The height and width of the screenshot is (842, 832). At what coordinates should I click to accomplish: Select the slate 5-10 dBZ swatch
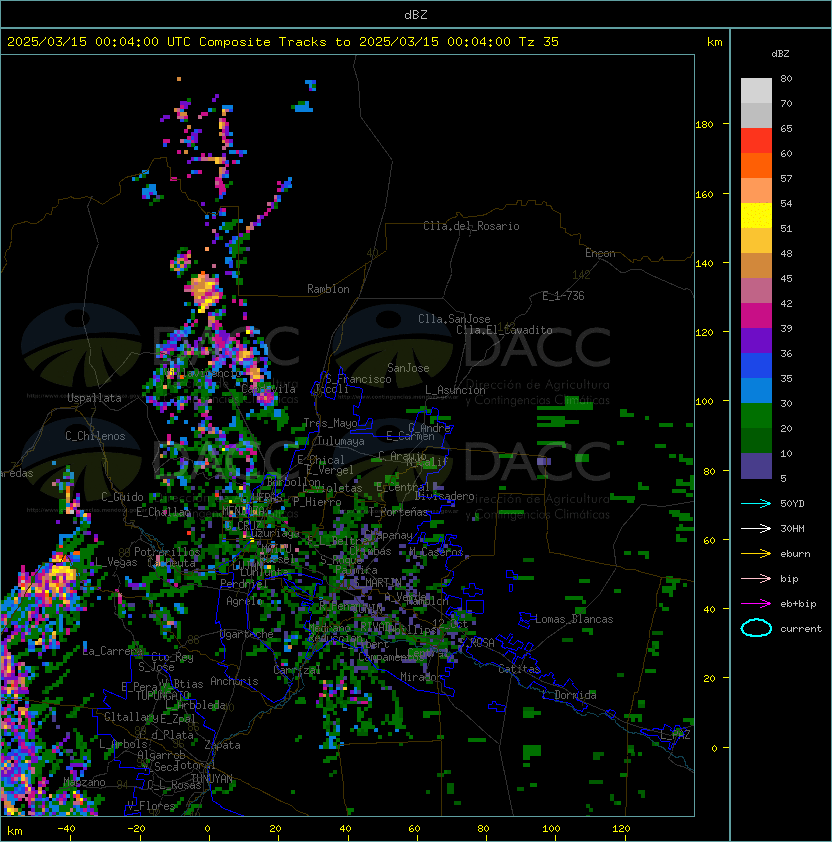[756, 466]
